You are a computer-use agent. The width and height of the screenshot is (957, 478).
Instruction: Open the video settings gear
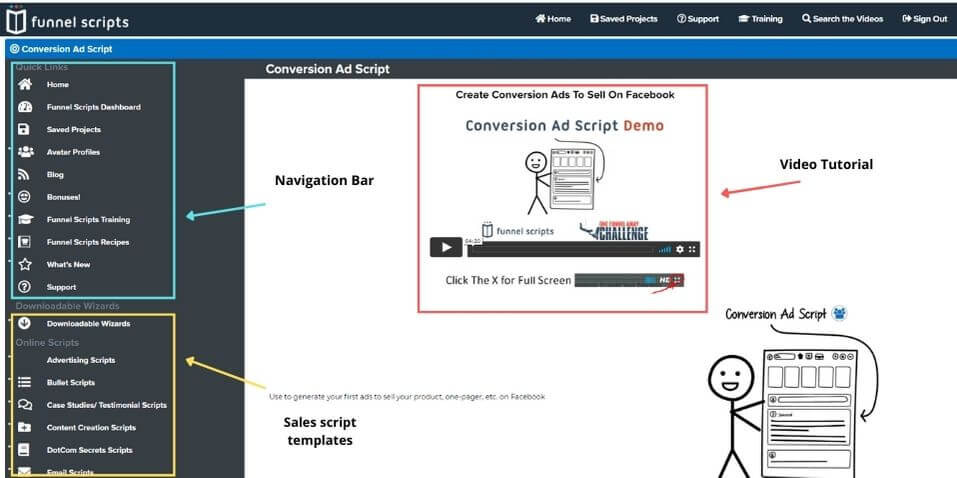click(x=680, y=249)
